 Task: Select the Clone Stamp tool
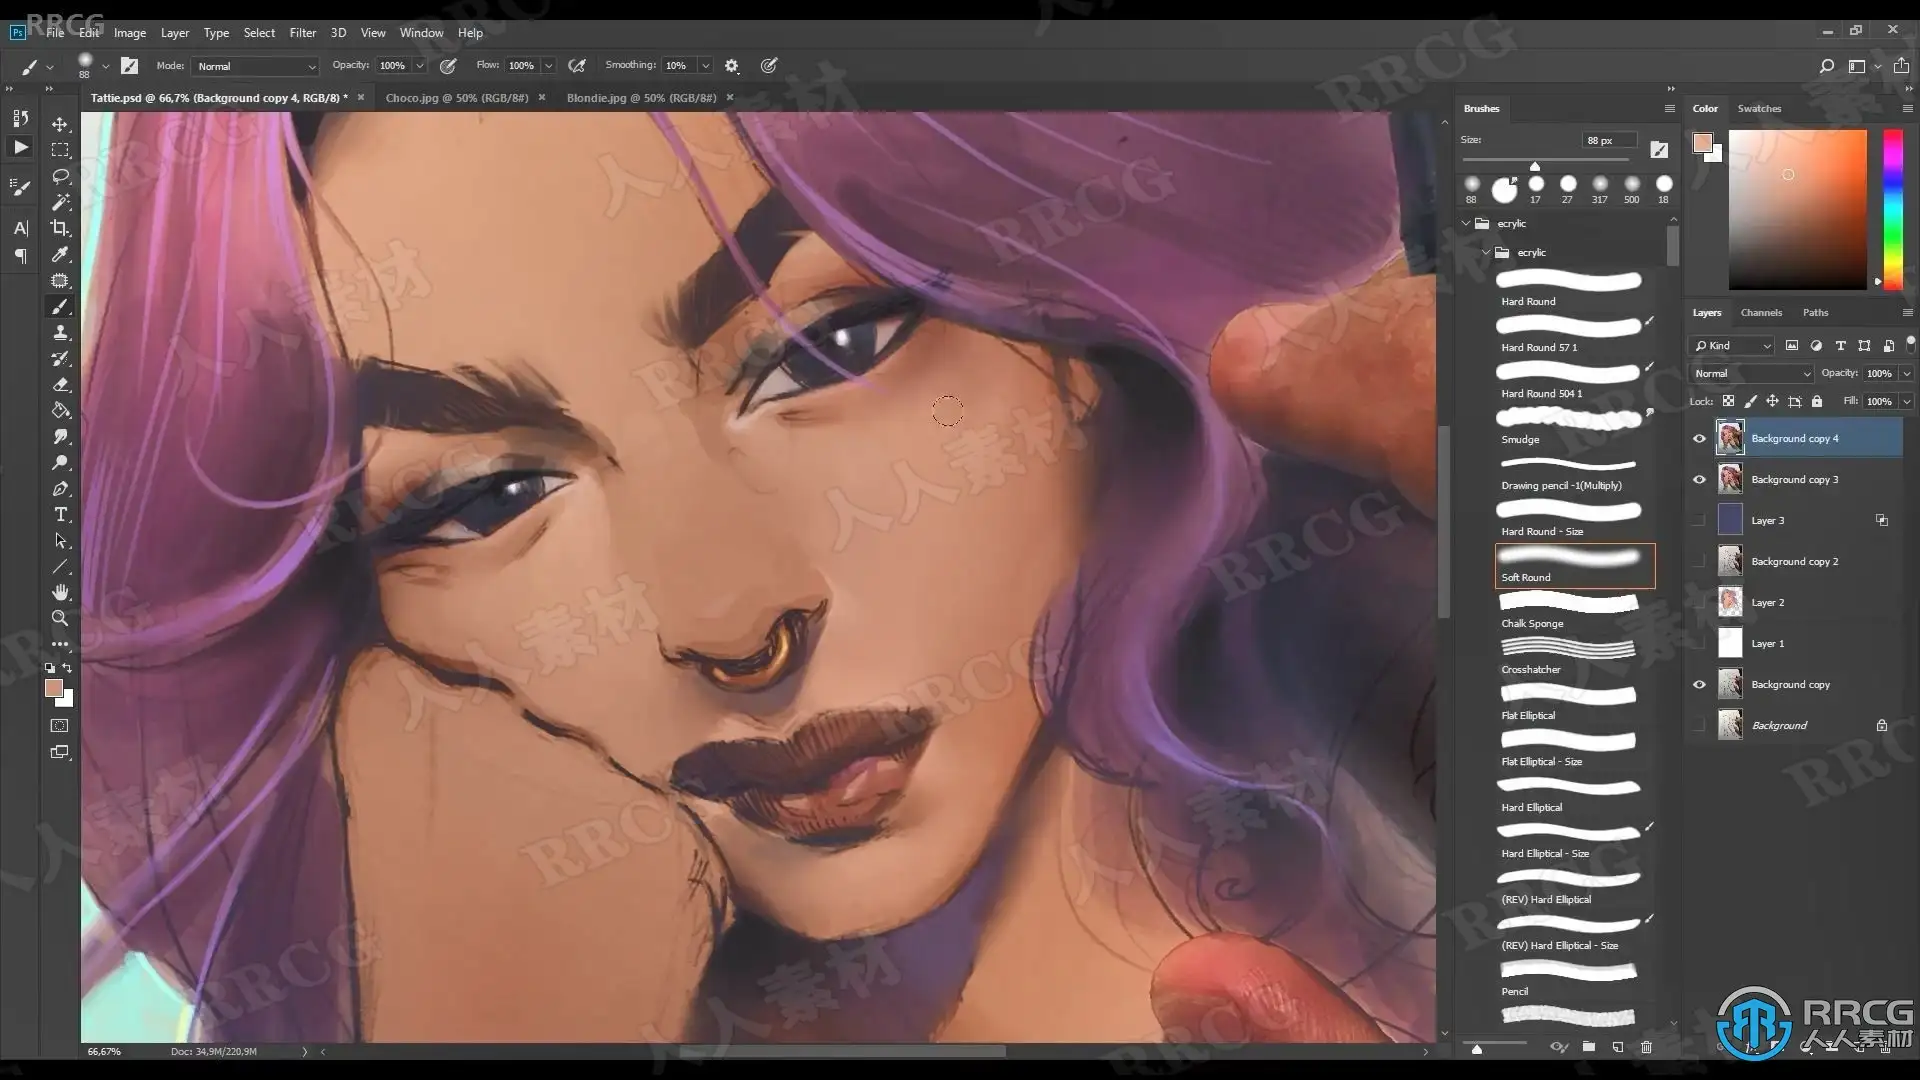(60, 333)
